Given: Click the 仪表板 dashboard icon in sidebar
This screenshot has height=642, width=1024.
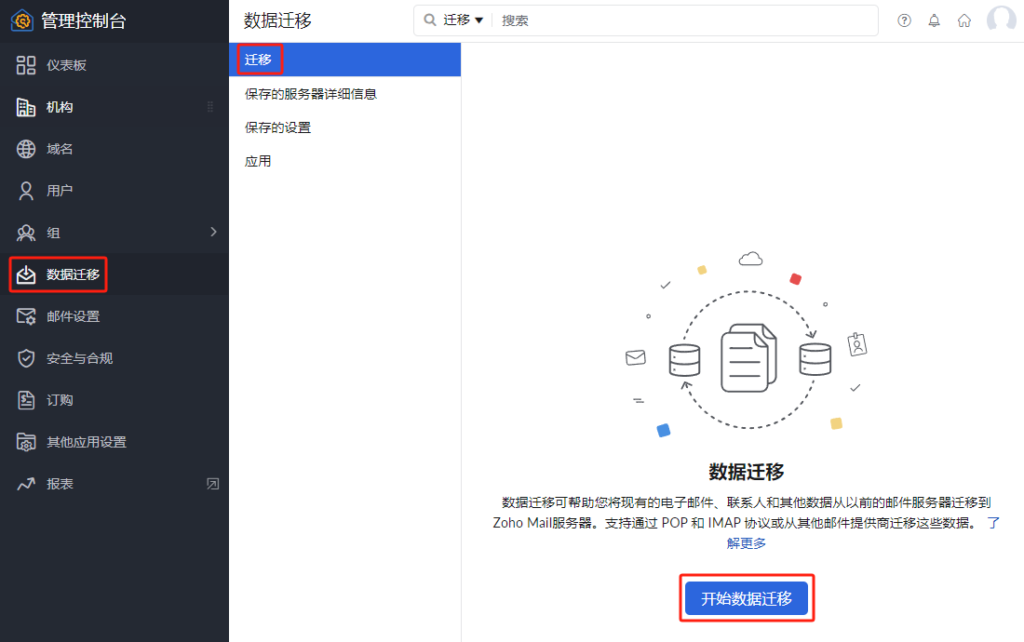Looking at the screenshot, I should [27, 65].
